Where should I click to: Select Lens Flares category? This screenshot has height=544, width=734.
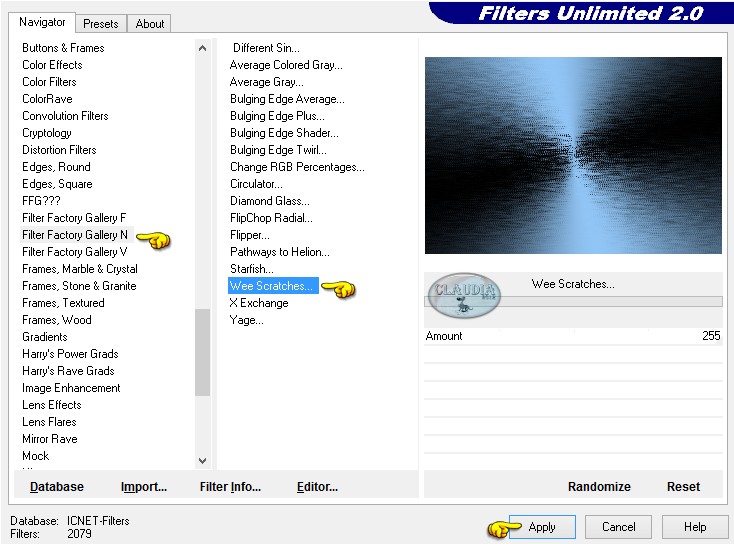pos(49,422)
